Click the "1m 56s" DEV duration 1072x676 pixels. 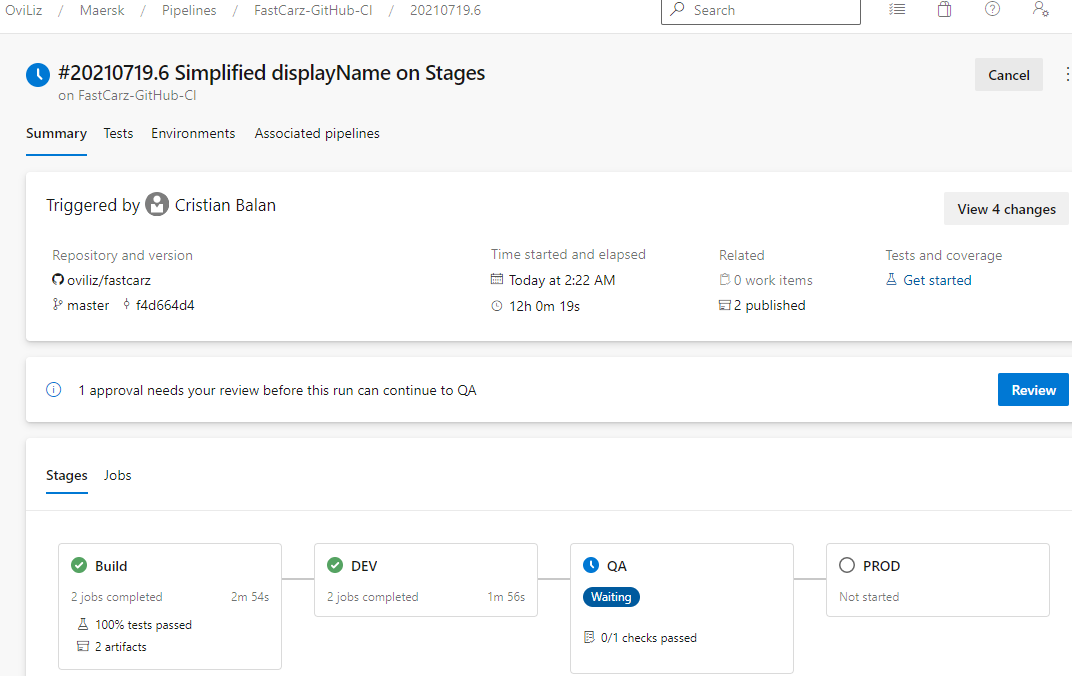[506, 597]
